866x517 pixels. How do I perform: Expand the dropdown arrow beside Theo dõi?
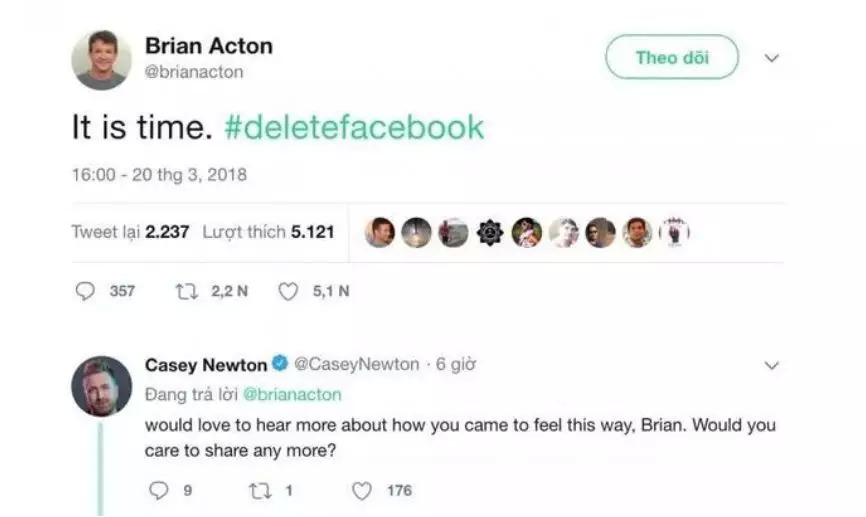pos(771,58)
